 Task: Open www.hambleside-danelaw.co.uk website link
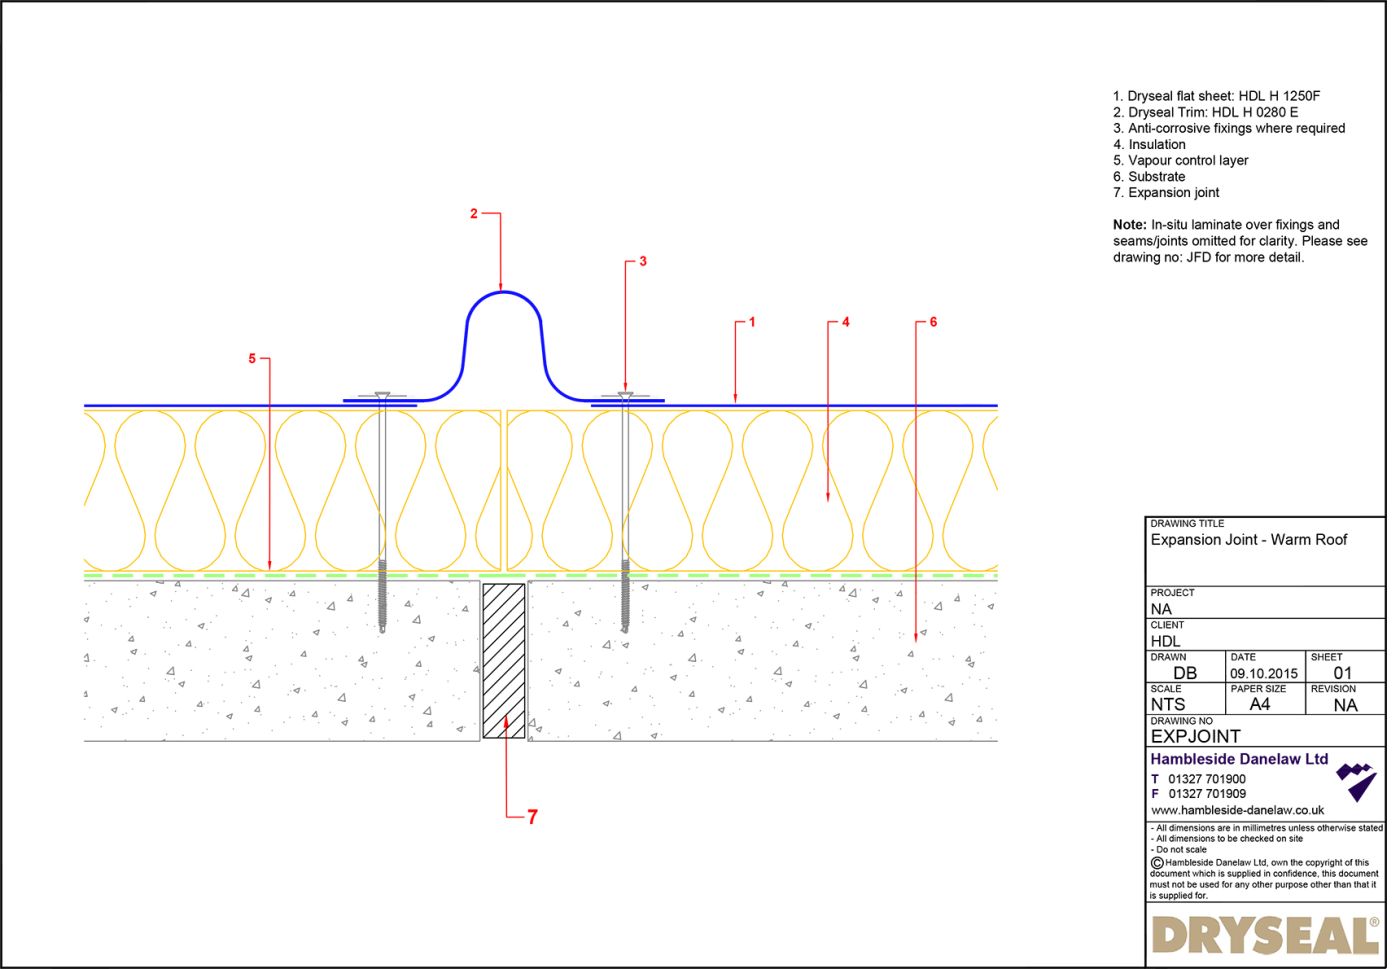(1240, 808)
